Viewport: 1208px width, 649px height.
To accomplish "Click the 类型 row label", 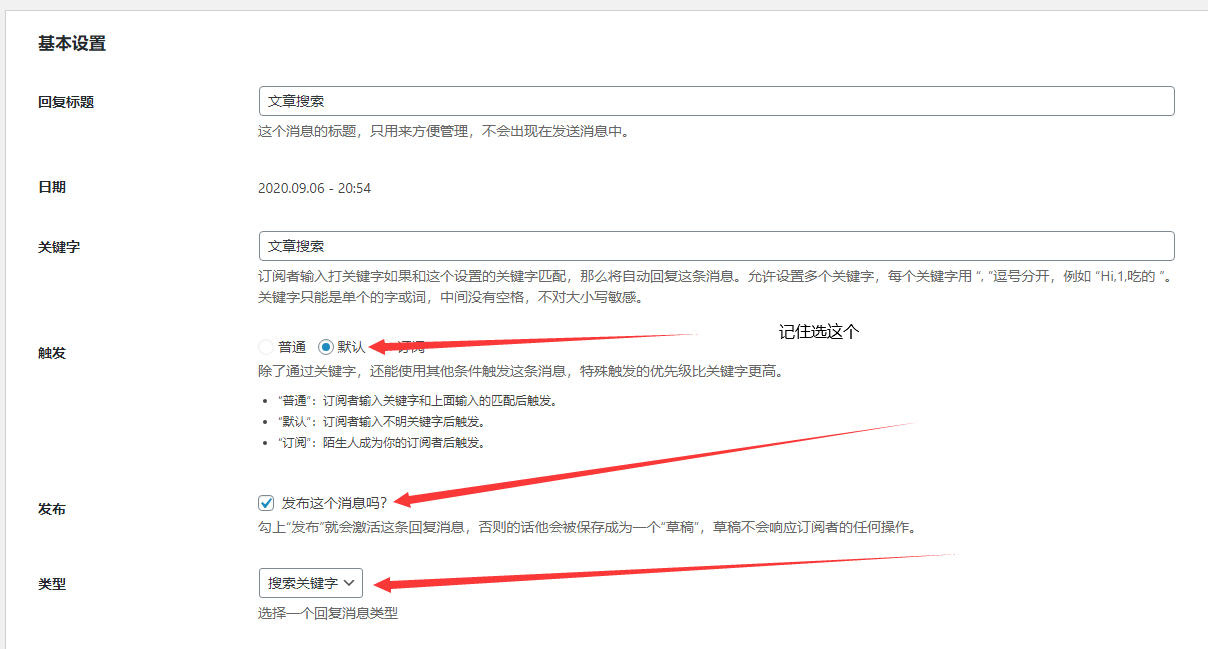I will (52, 584).
